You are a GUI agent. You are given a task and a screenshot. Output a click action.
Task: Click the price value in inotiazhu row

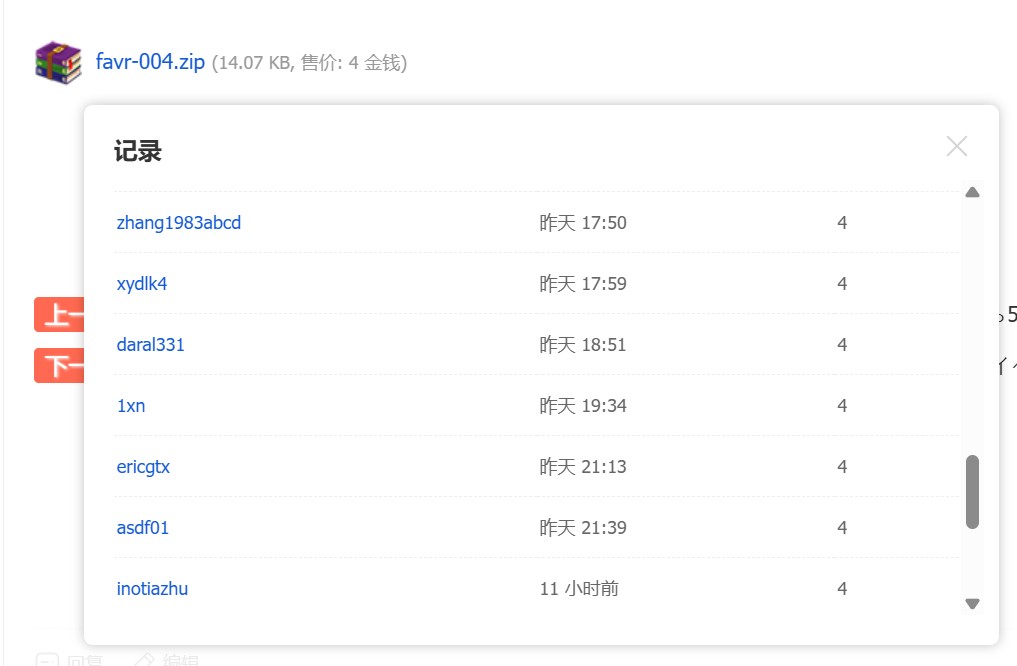click(x=842, y=589)
